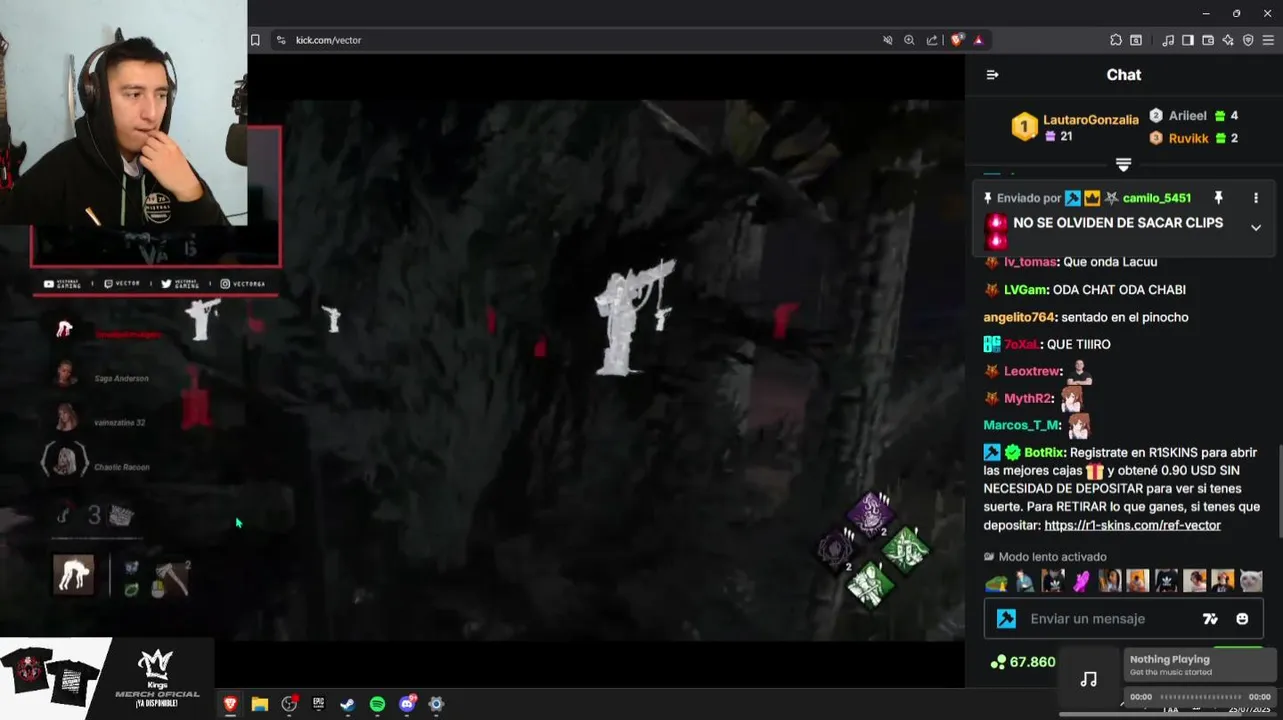The height and width of the screenshot is (720, 1283).
Task: Collapse chat using the arrow beside Chat title
Action: [x=992, y=75]
